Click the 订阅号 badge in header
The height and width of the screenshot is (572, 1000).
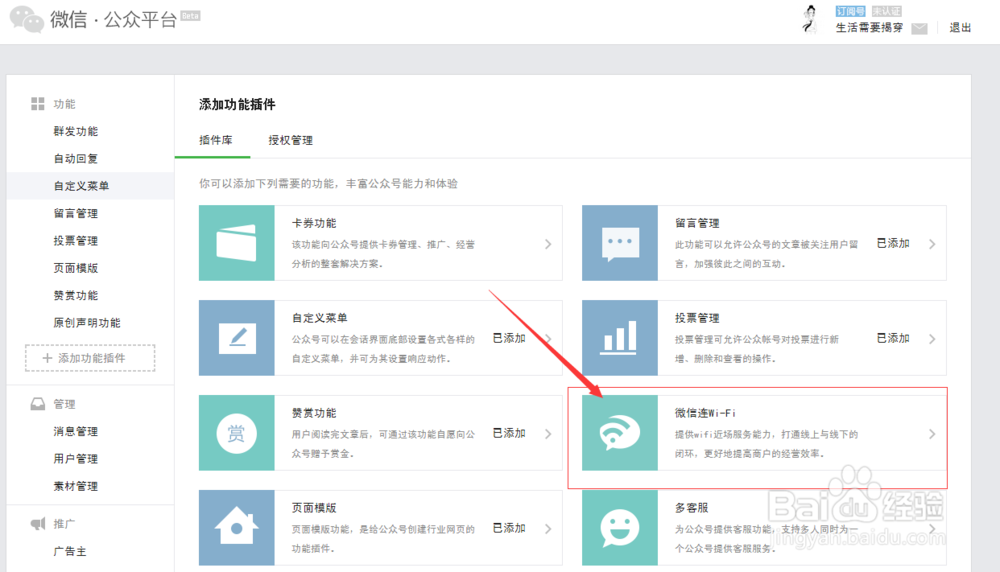[850, 11]
